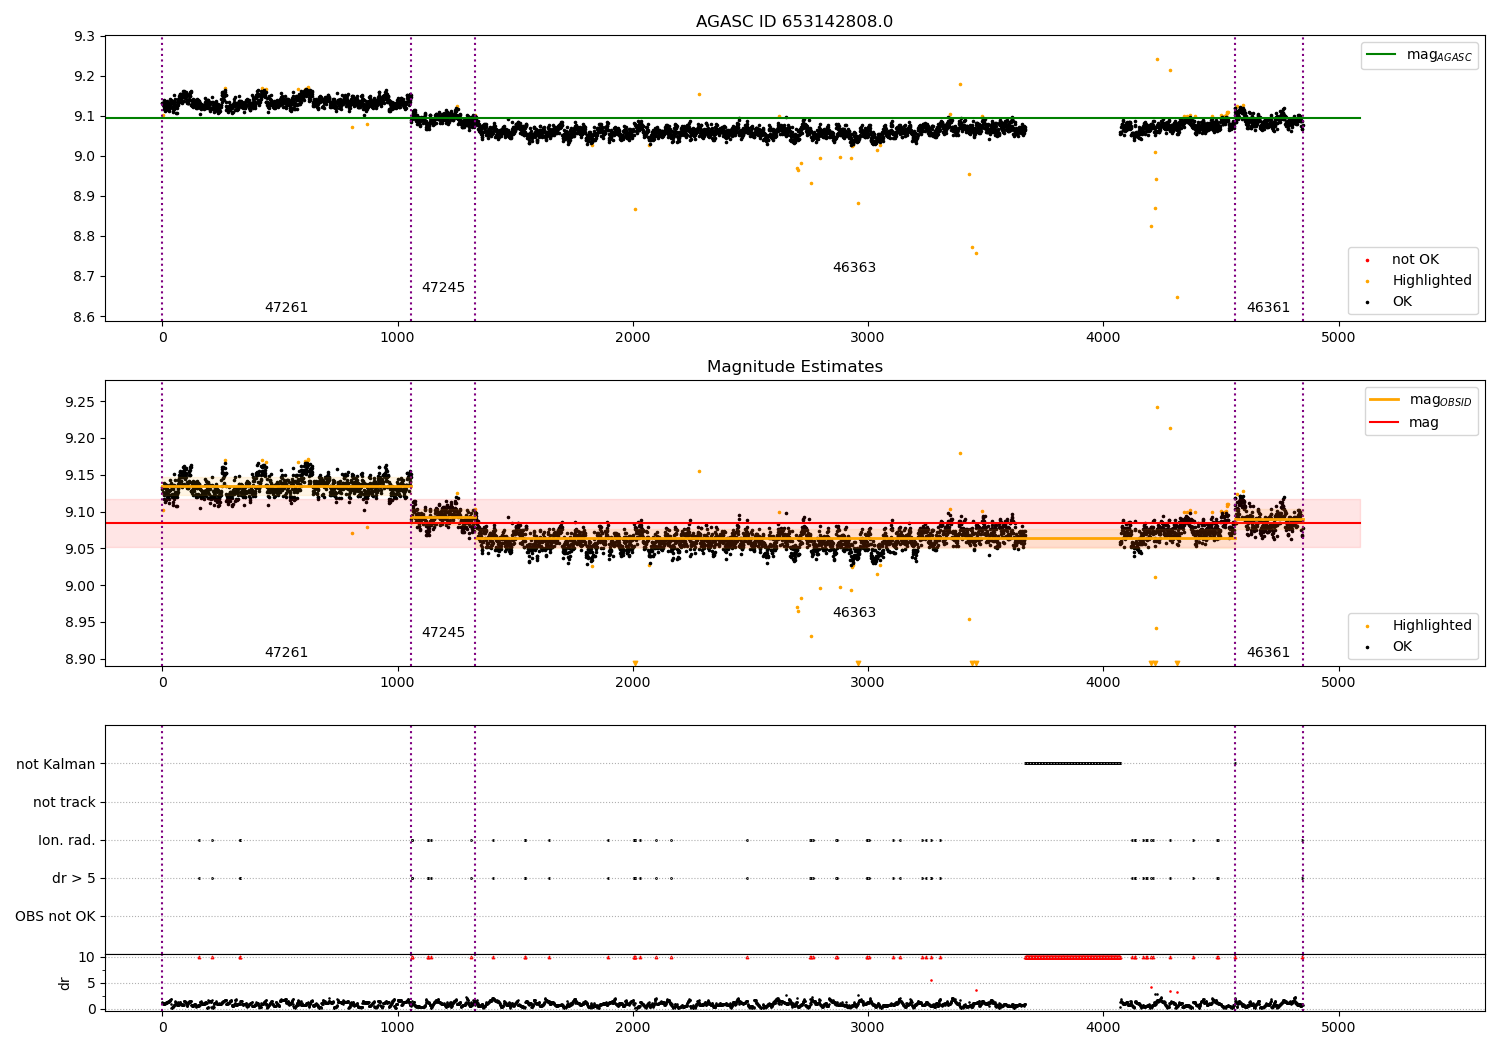The width and height of the screenshot is (1500, 1050).
Task: Click x-axis tick 5000 under the top plot
Action: (1338, 338)
